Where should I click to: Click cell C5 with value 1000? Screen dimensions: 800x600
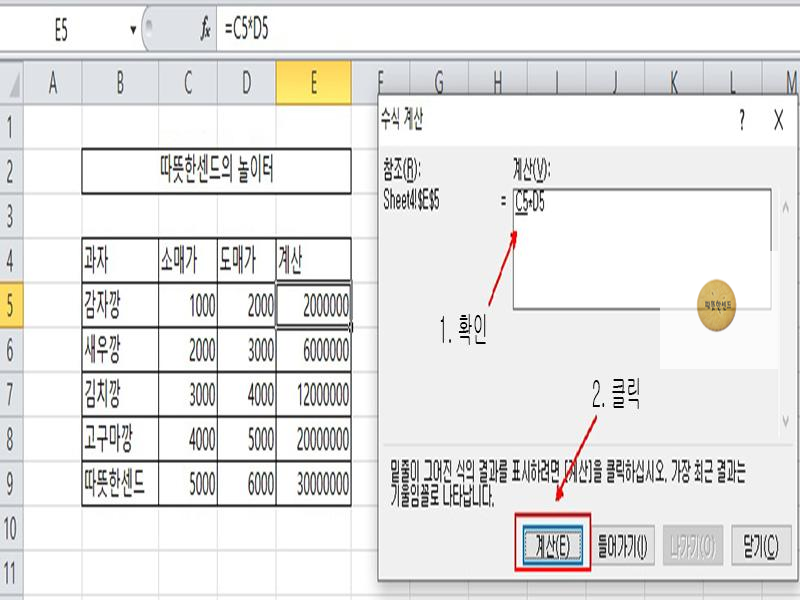pos(188,305)
